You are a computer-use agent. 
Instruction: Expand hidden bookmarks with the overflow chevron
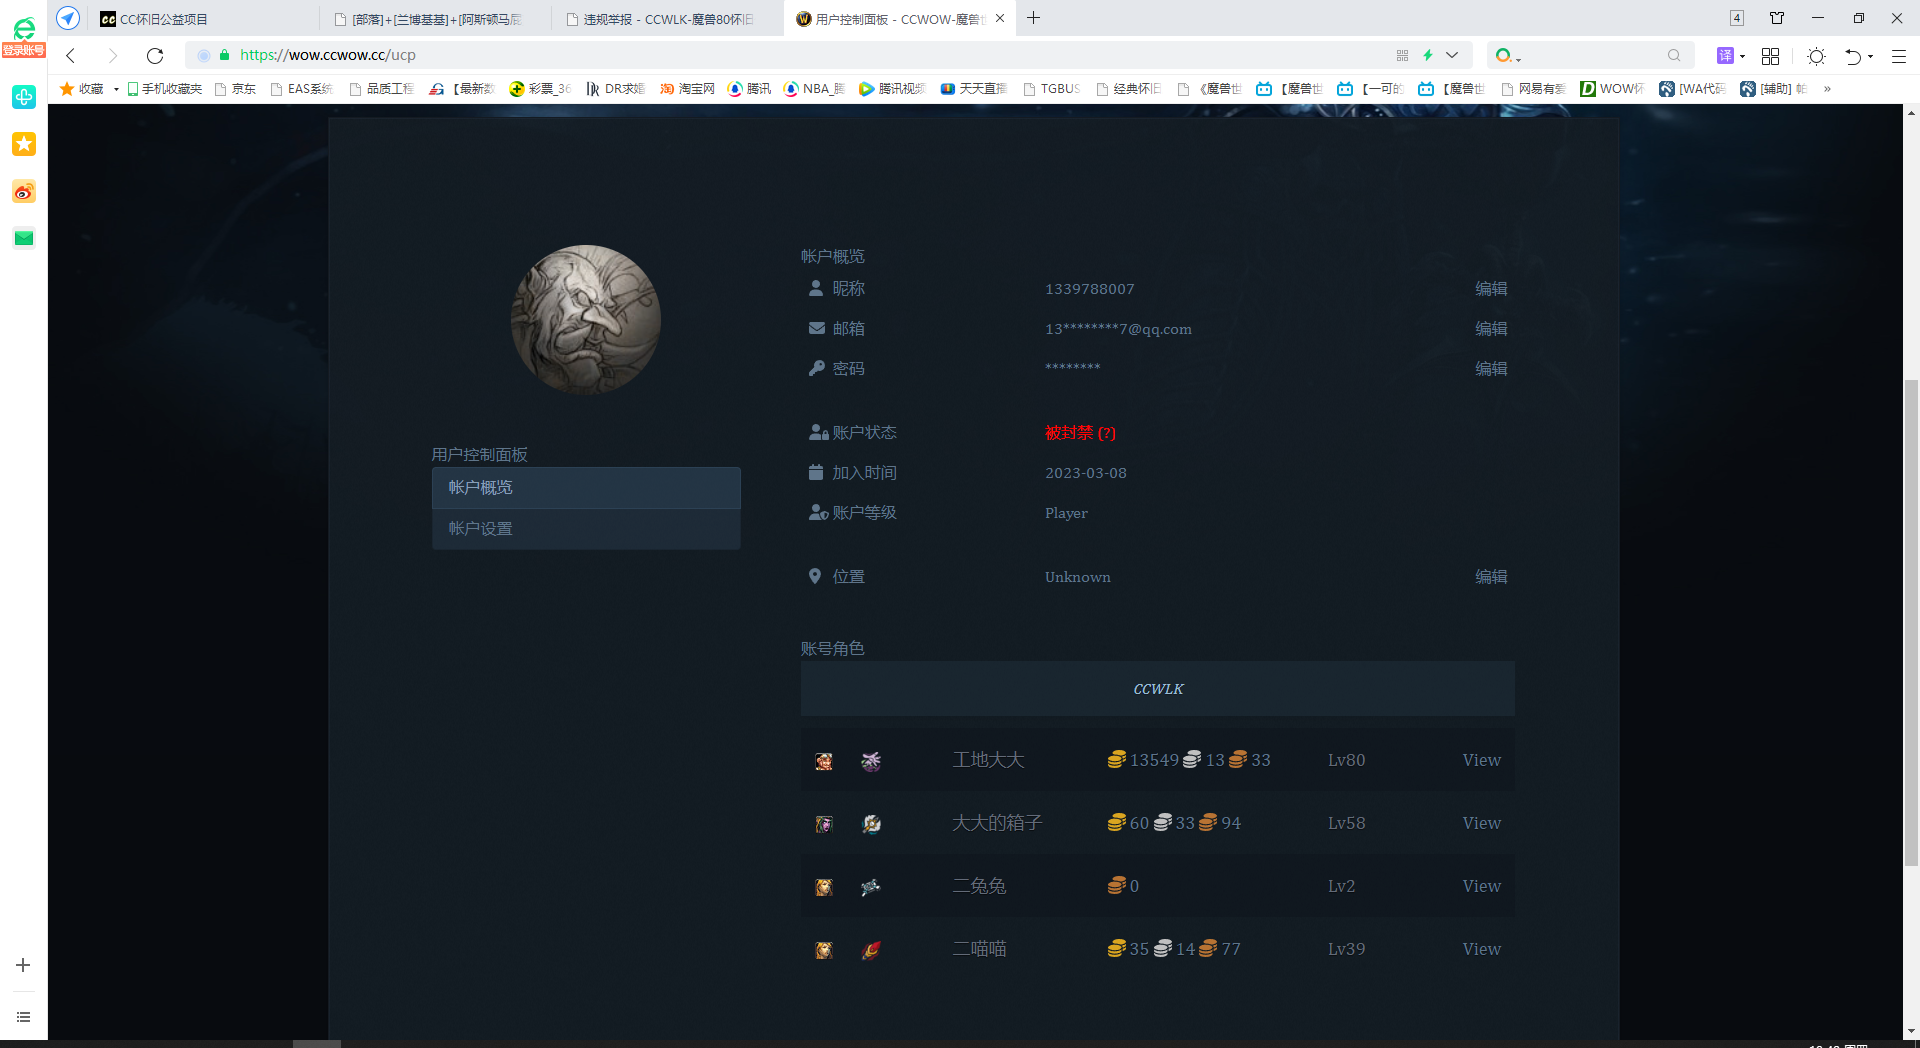pos(1829,88)
